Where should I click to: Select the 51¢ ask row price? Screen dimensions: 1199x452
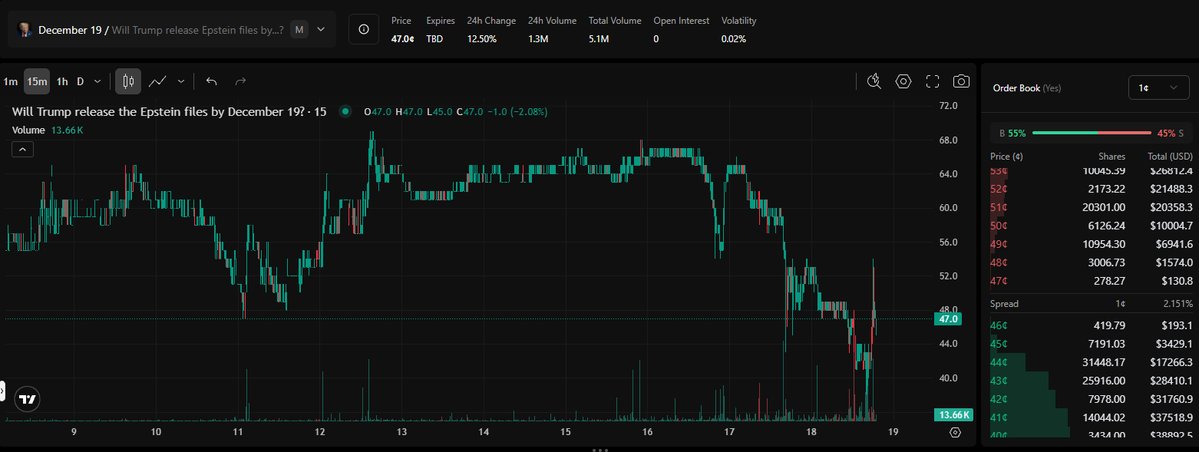click(999, 207)
